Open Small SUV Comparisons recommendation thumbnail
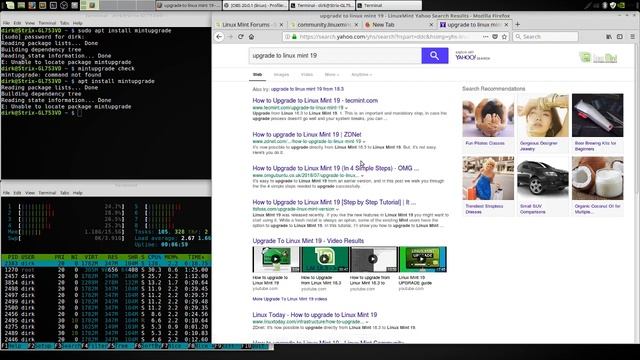 tap(542, 178)
